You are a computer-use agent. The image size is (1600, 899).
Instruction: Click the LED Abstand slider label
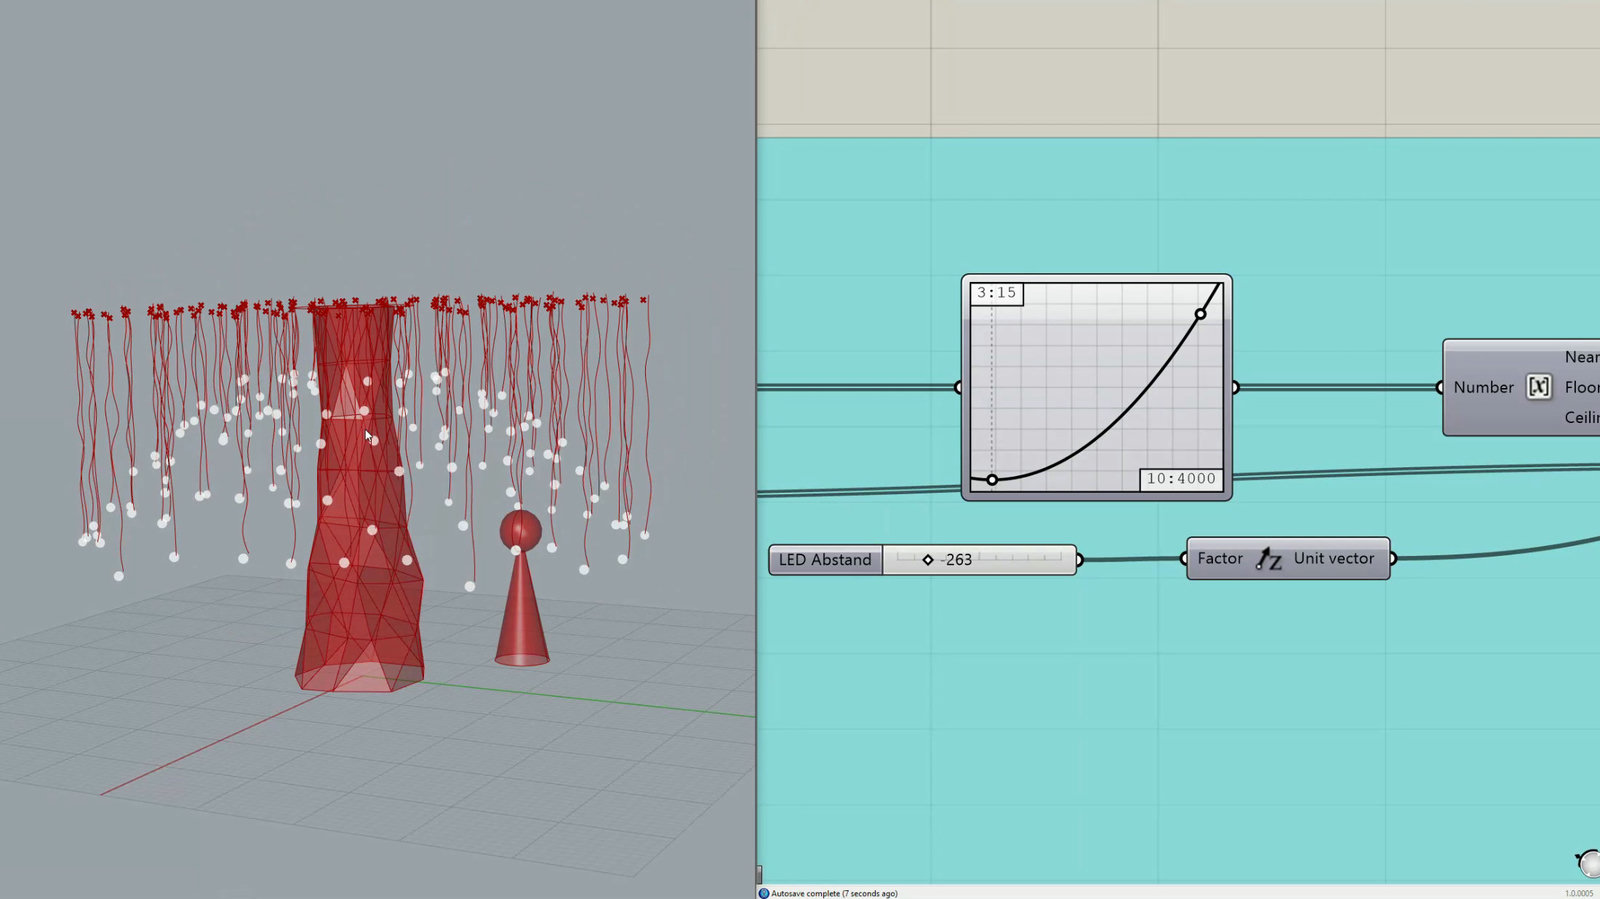point(825,560)
